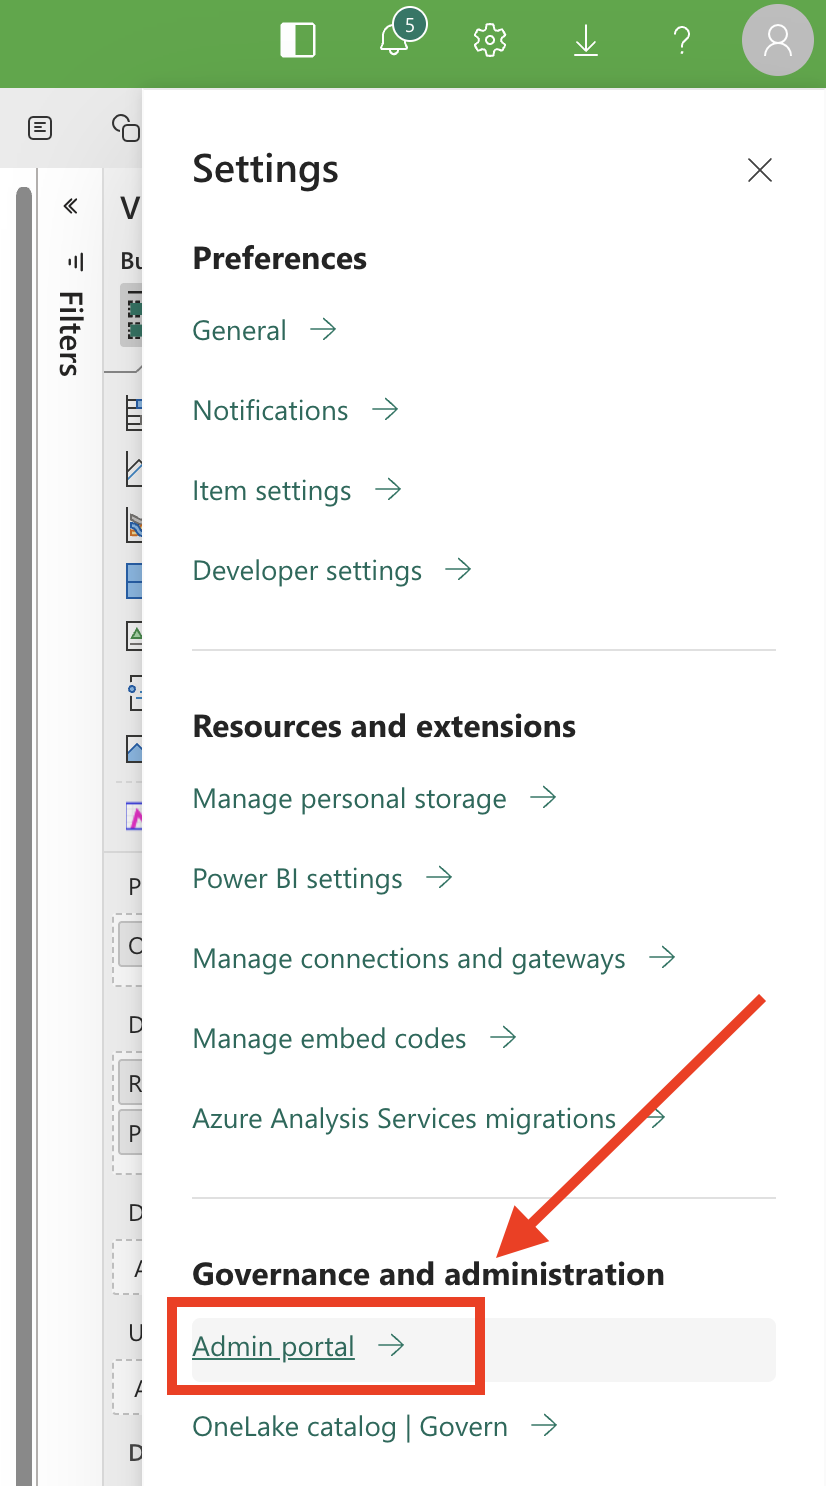Click the vertical Filters pane label
The width and height of the screenshot is (826, 1486).
point(69,333)
